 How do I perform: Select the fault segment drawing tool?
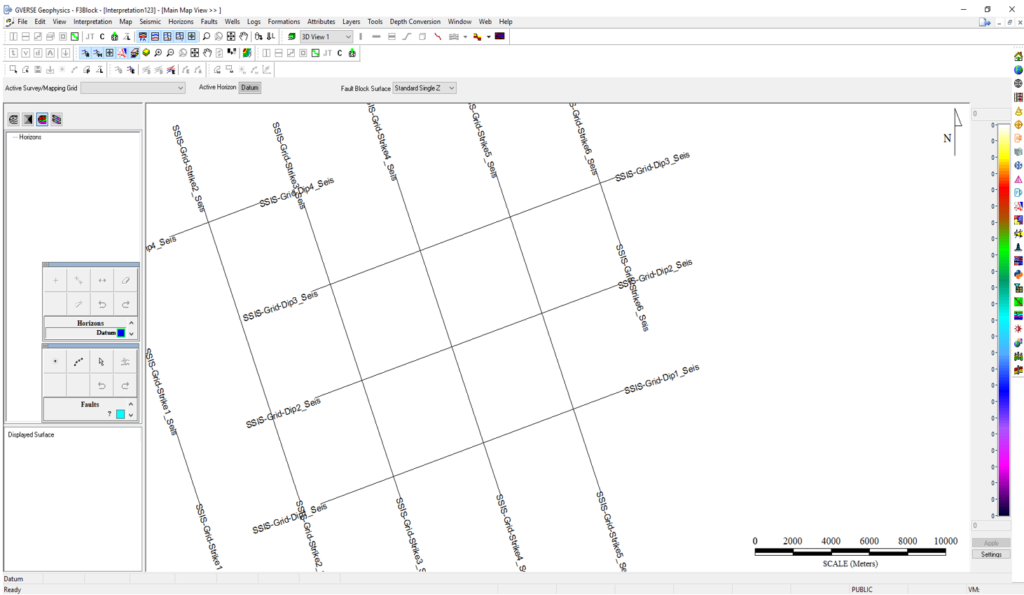tap(76, 362)
